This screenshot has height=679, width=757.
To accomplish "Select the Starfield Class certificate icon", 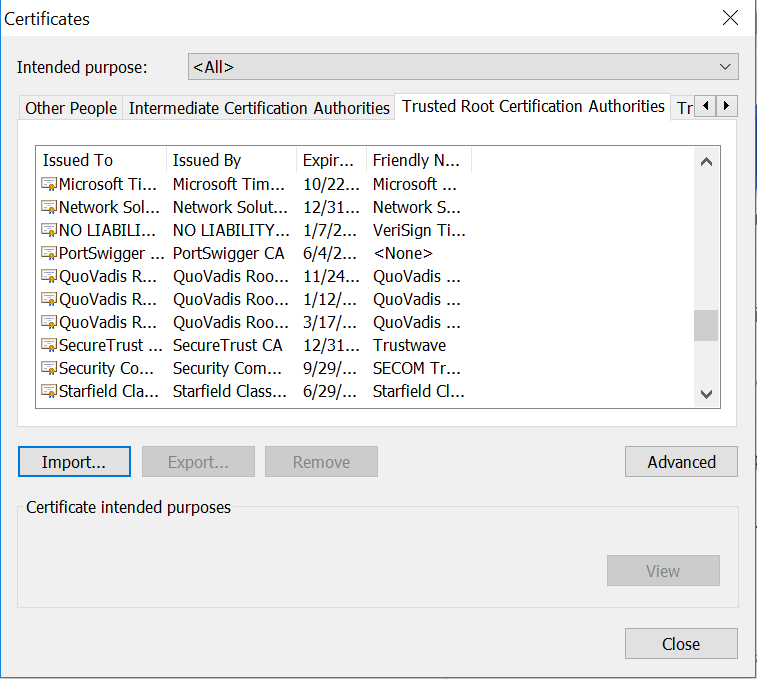I will (48, 391).
